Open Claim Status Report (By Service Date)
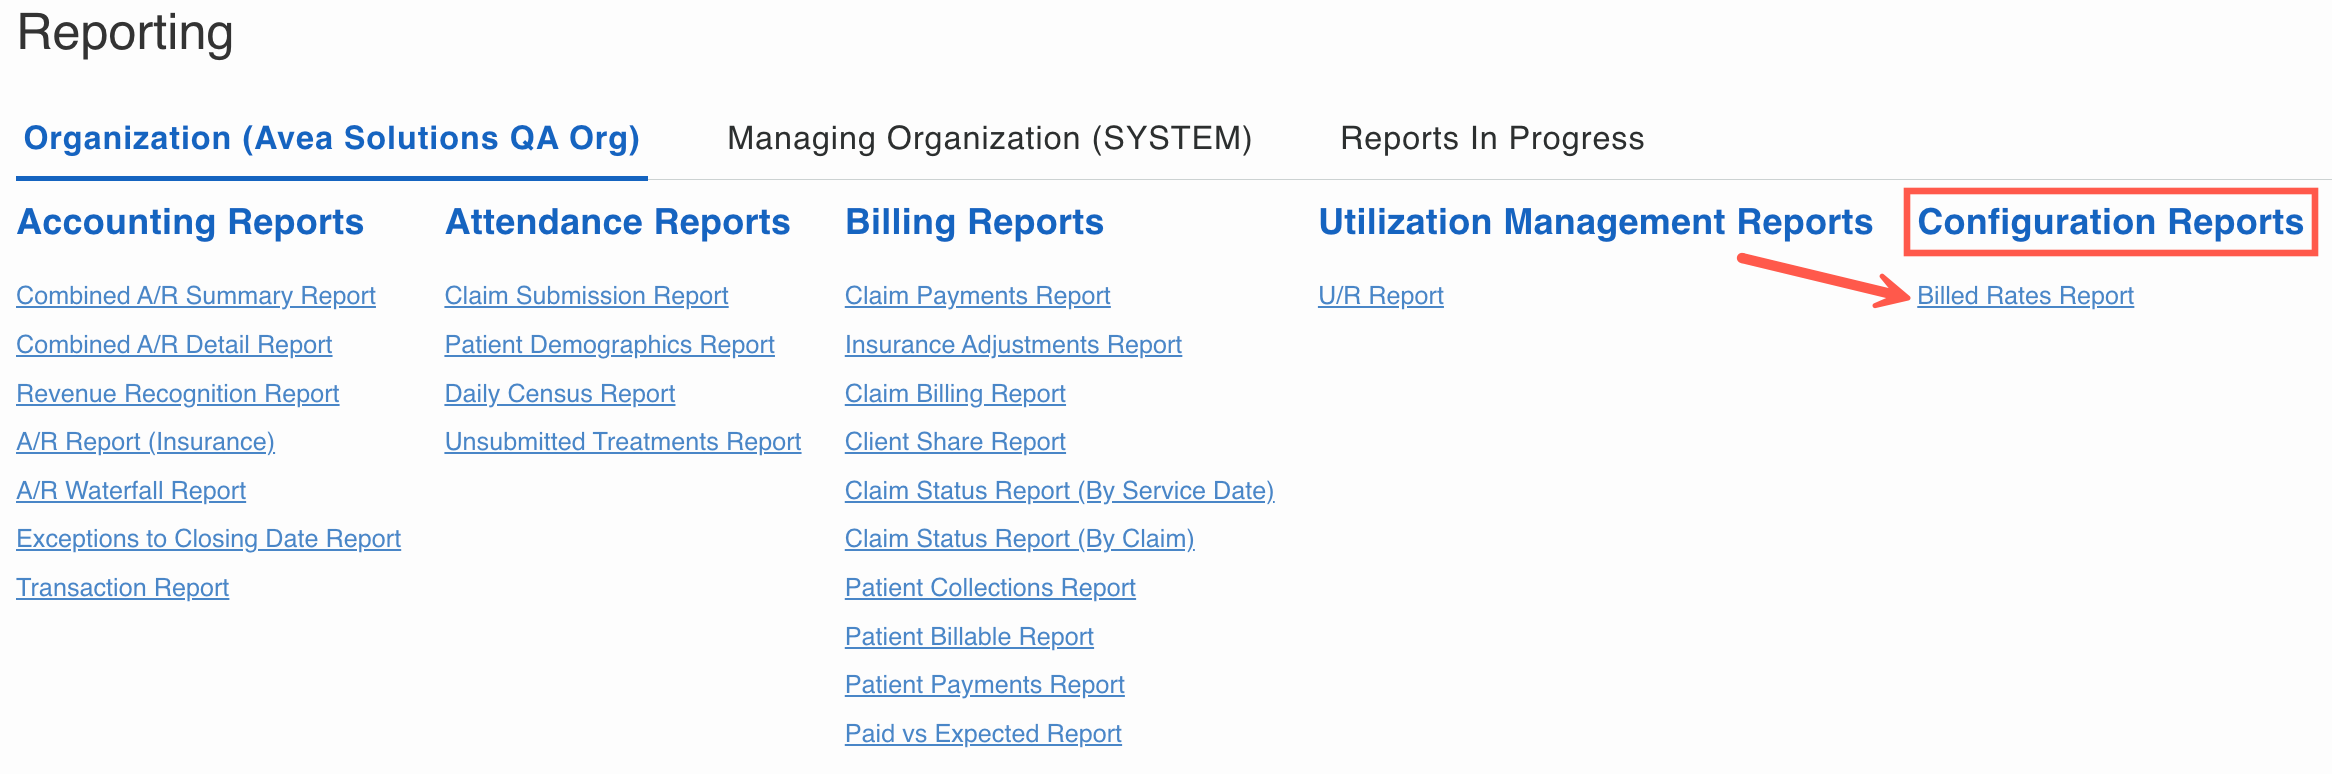Image resolution: width=2332 pixels, height=774 pixels. (x=1059, y=491)
